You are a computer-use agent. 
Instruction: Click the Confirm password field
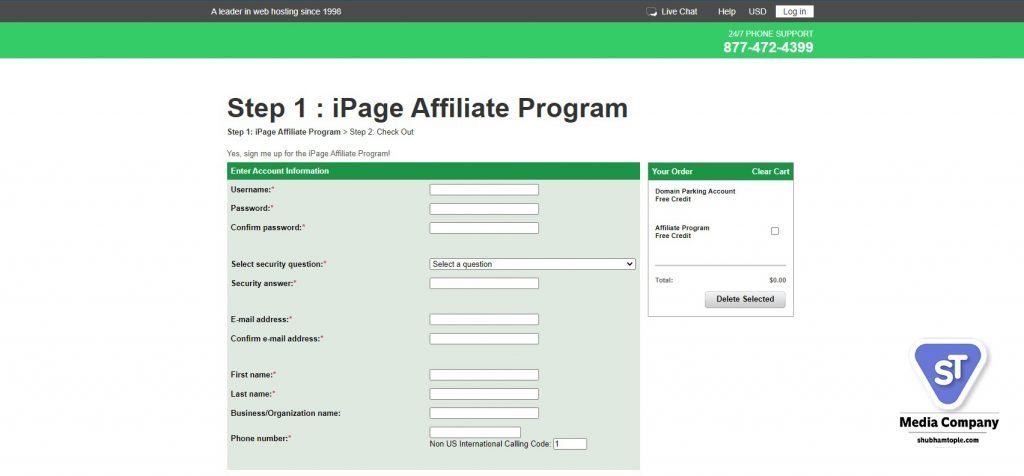484,228
